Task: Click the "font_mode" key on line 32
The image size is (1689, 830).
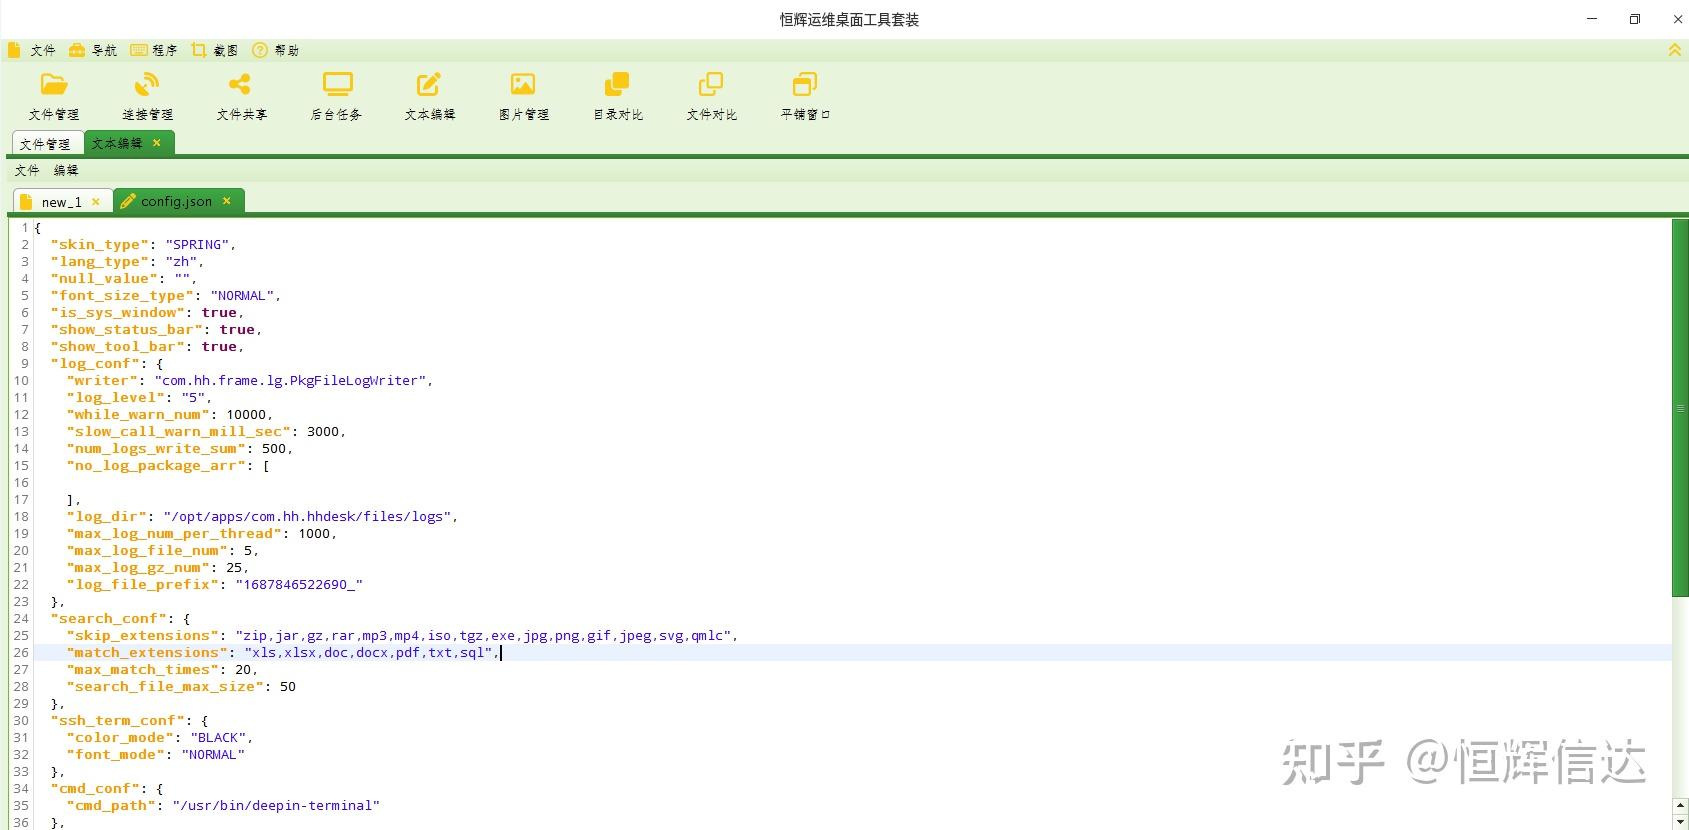Action: [116, 754]
